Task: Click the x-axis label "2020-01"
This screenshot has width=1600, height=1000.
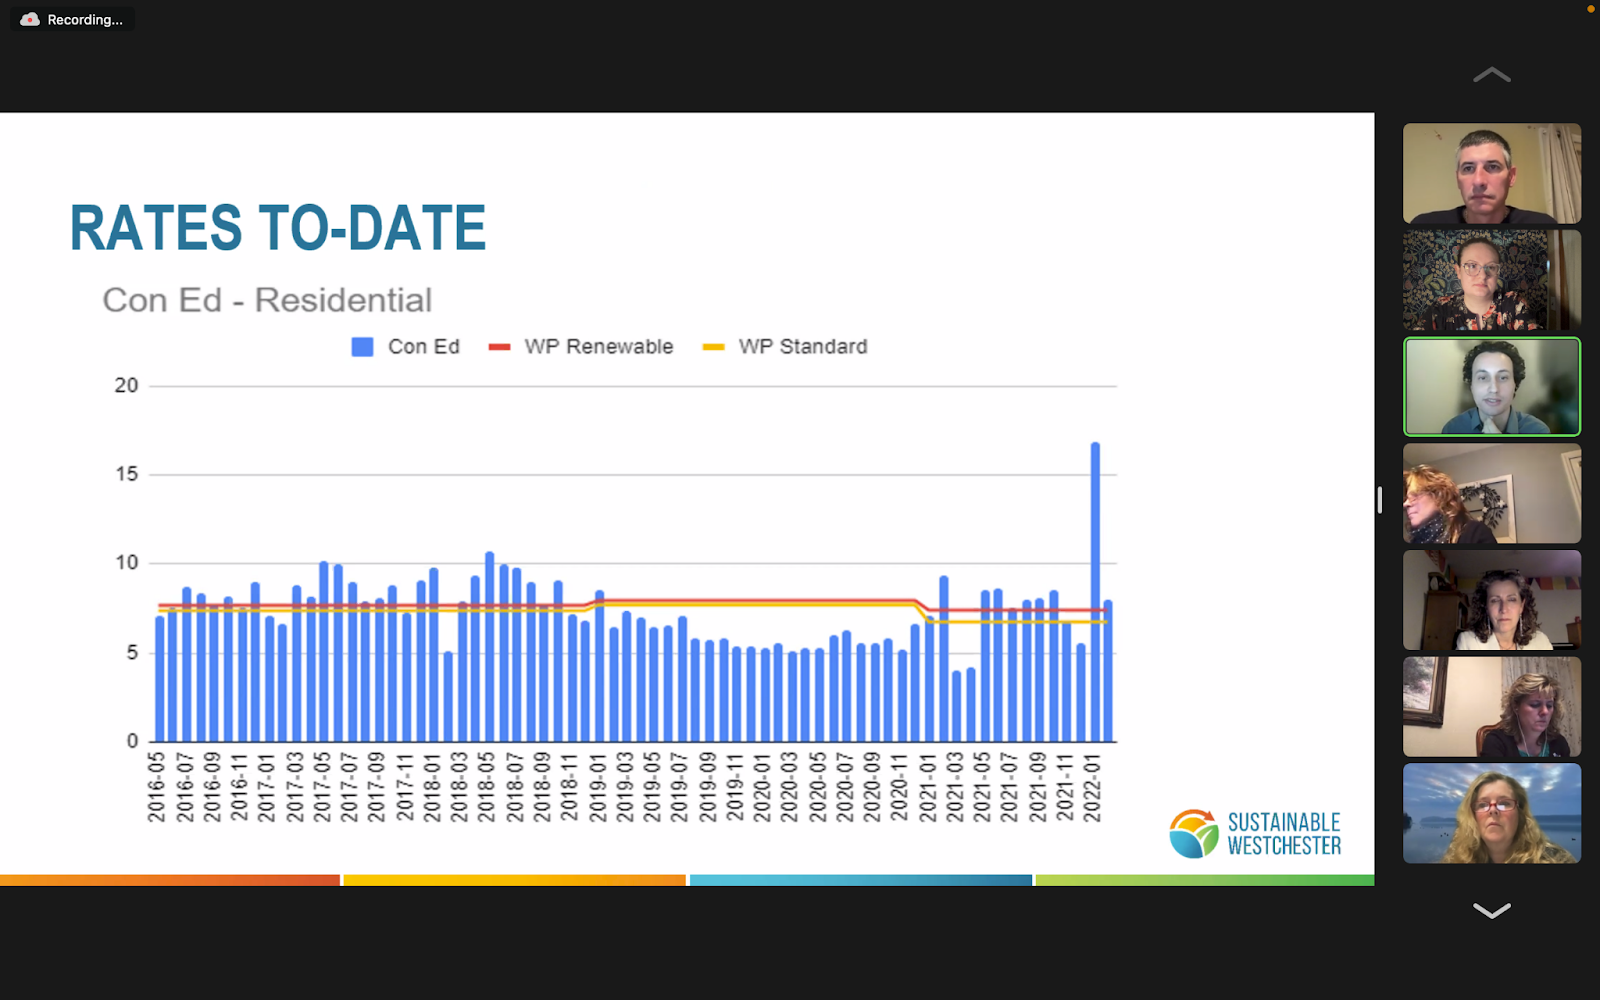Action: click(x=762, y=787)
